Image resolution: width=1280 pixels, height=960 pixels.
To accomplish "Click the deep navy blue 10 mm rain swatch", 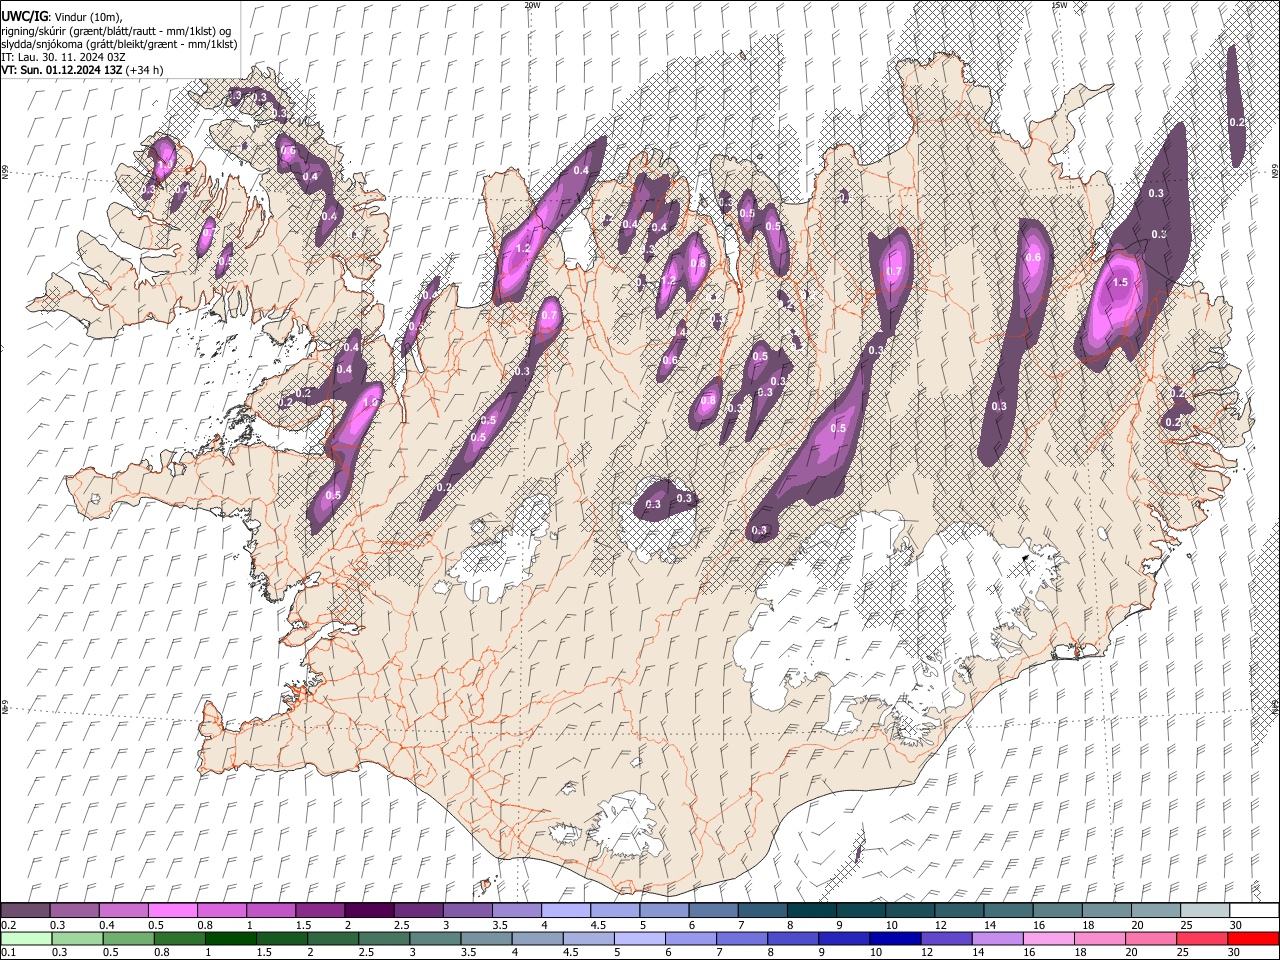I will [x=895, y=938].
